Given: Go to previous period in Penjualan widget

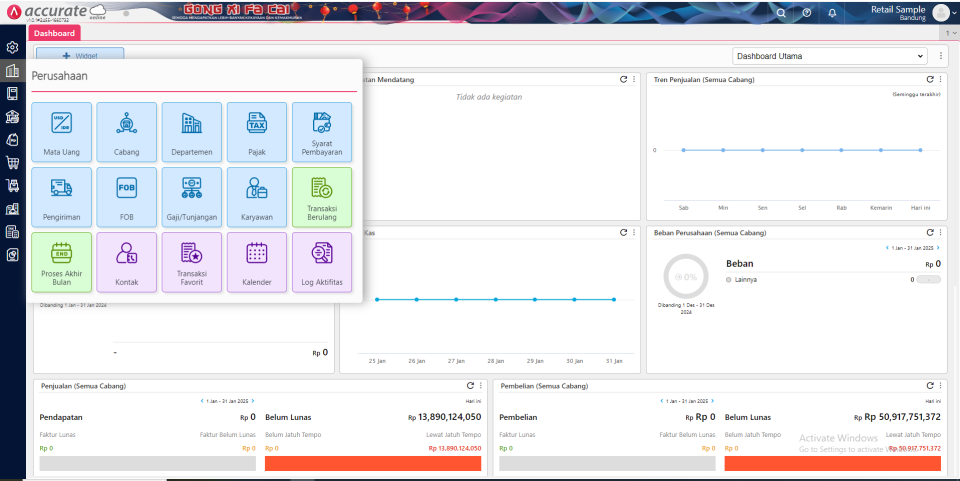Looking at the screenshot, I should pos(202,401).
